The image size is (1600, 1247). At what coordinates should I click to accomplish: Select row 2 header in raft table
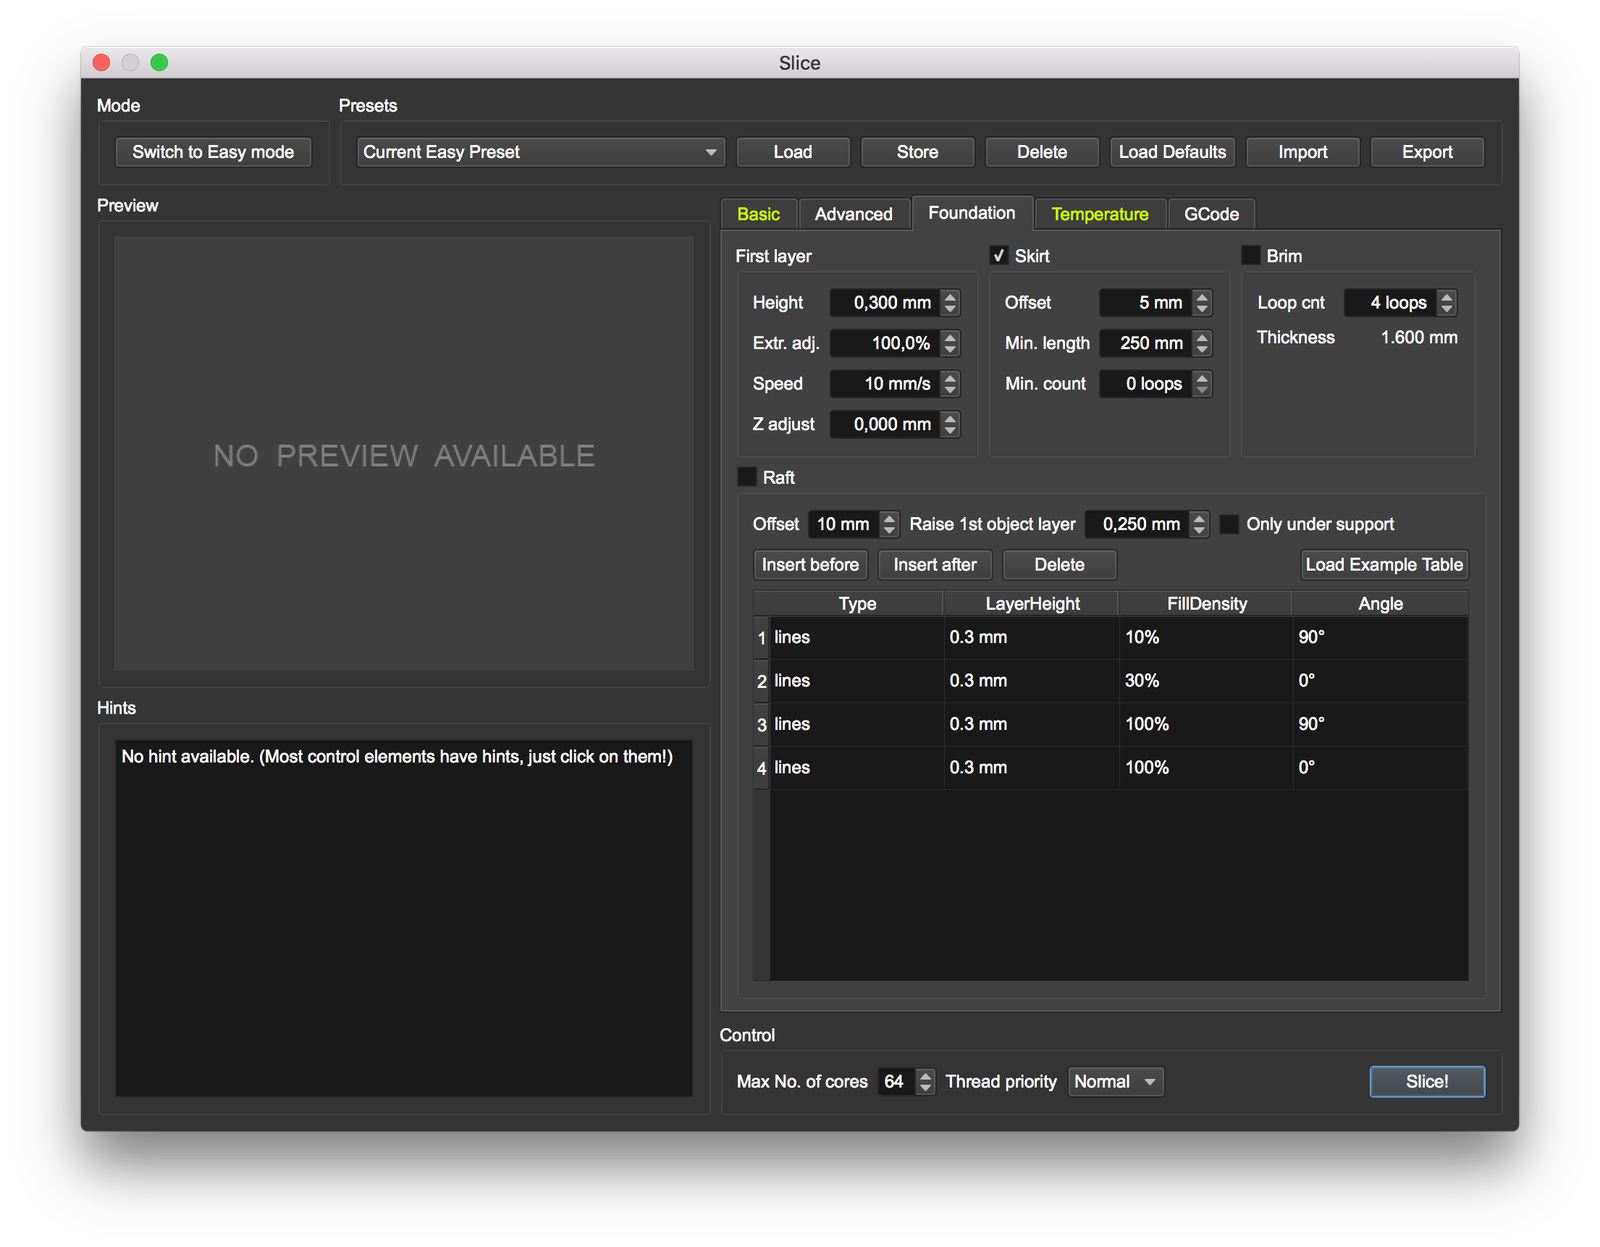[761, 681]
